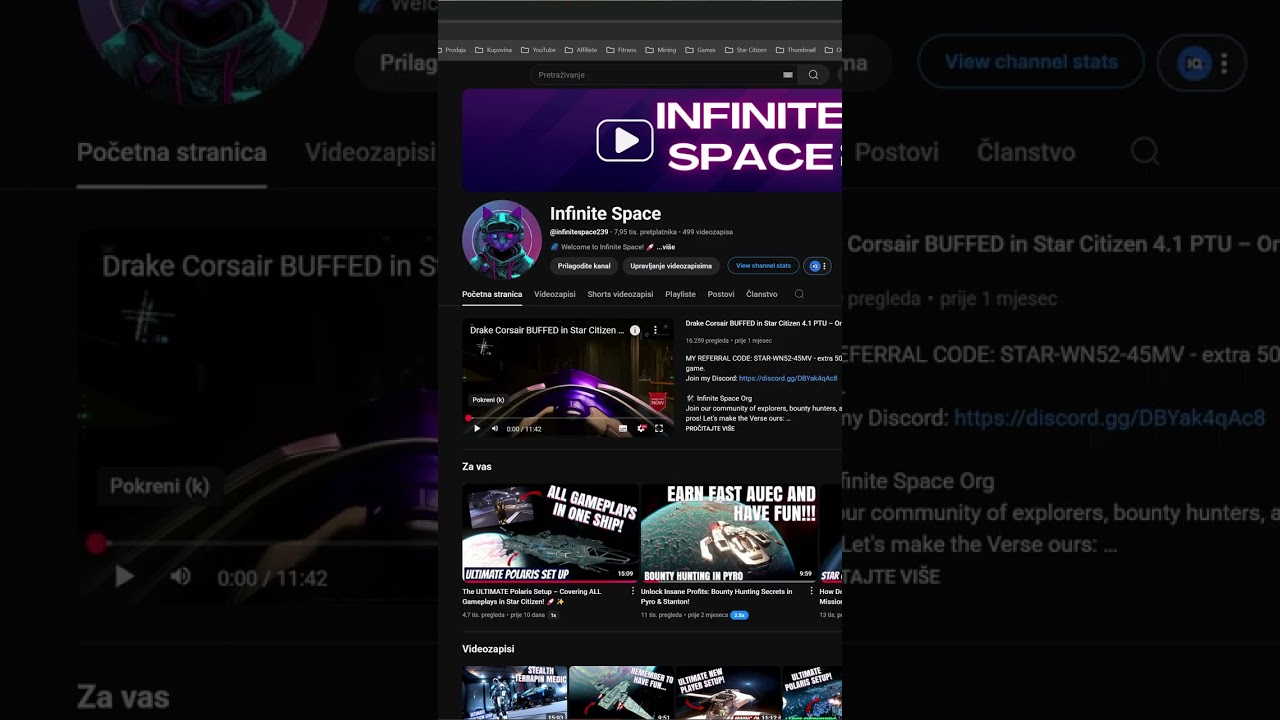1280x720 pixels.
Task: Click the 499 videozapisa count
Action: (x=708, y=232)
